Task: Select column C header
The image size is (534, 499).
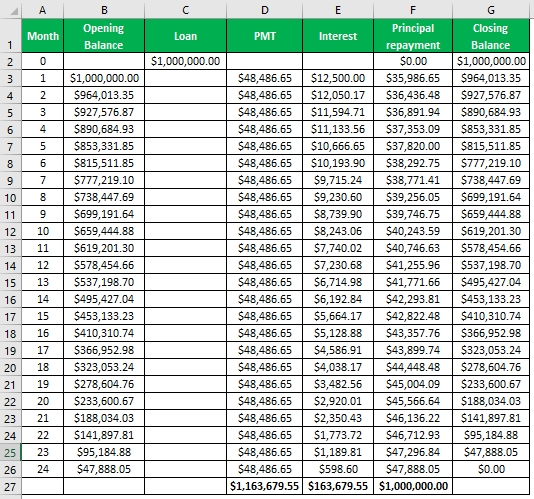Action: [186, 10]
